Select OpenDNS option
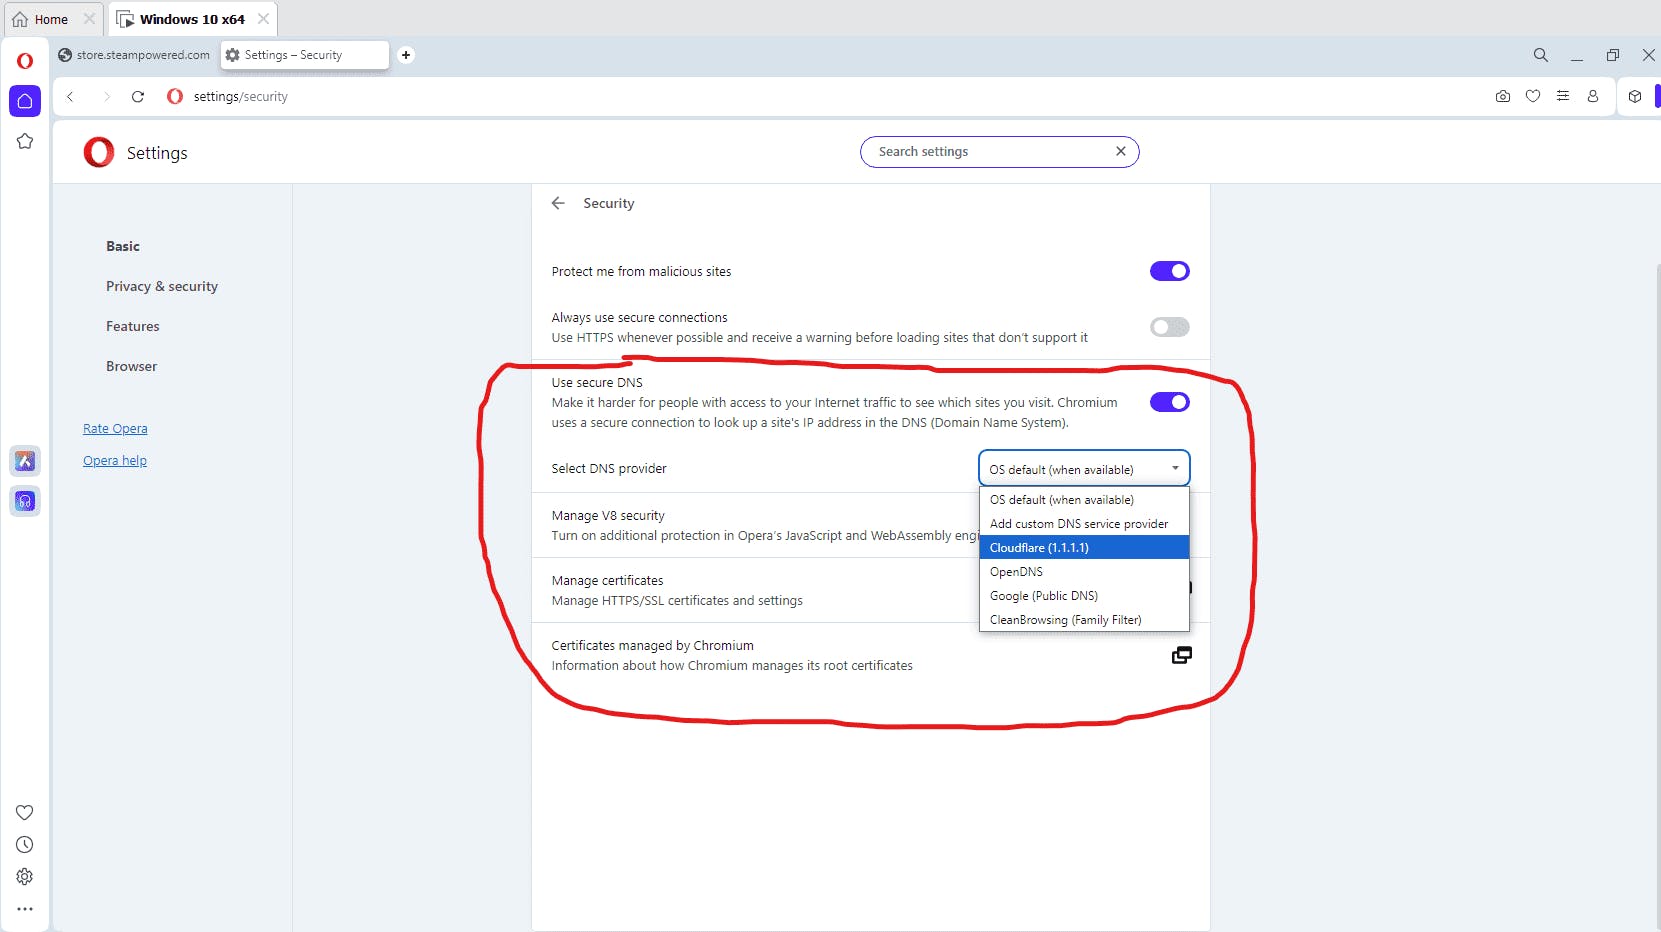This screenshot has height=932, width=1661. [x=1084, y=572]
